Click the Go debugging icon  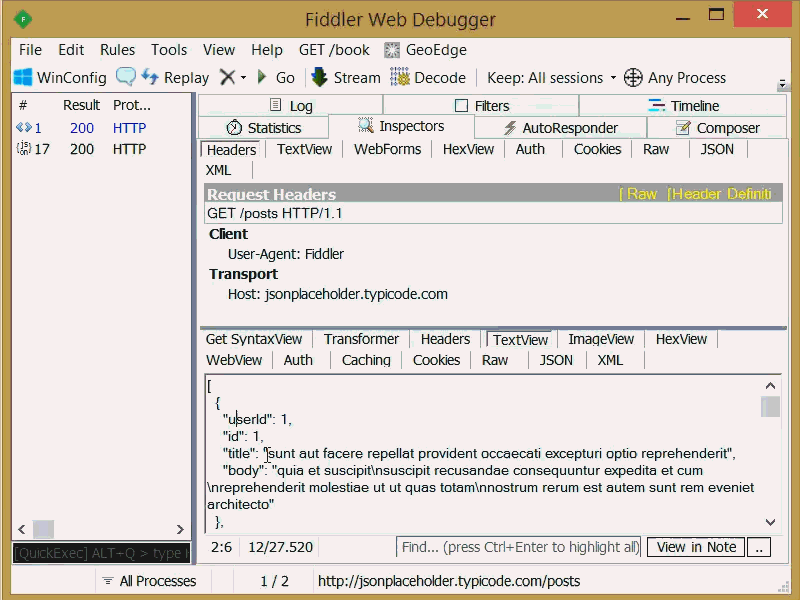click(272, 77)
